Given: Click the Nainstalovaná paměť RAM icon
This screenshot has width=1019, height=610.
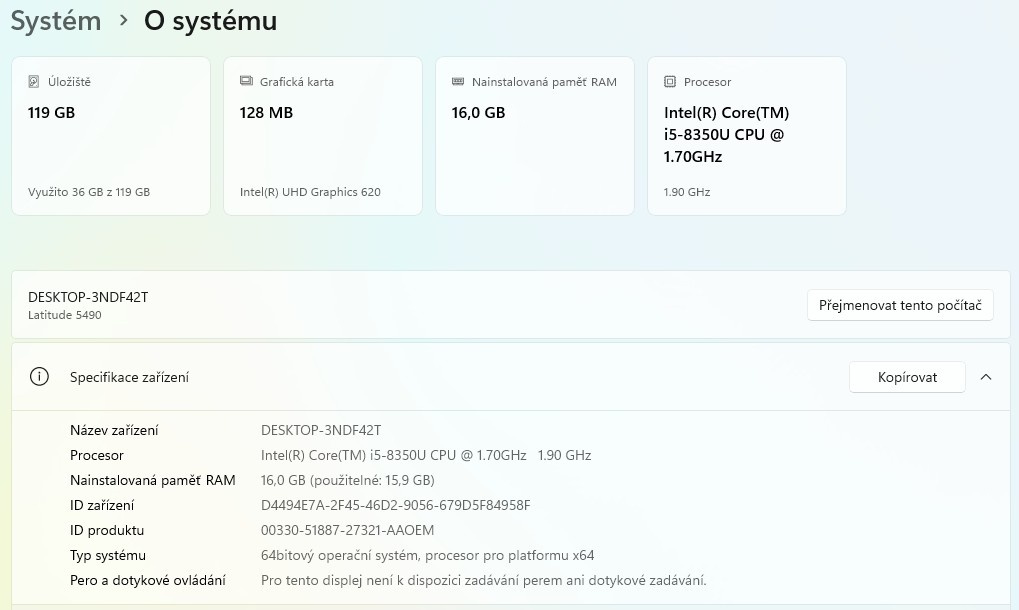Looking at the screenshot, I should (x=458, y=81).
